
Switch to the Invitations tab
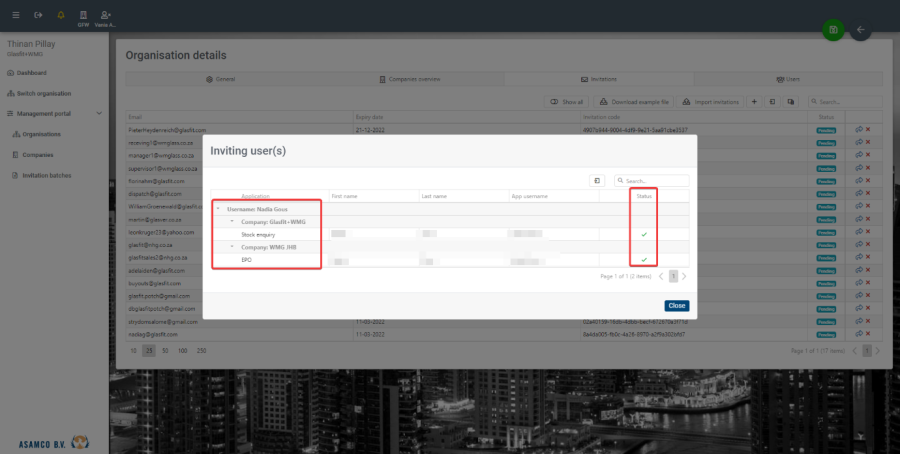598,78
